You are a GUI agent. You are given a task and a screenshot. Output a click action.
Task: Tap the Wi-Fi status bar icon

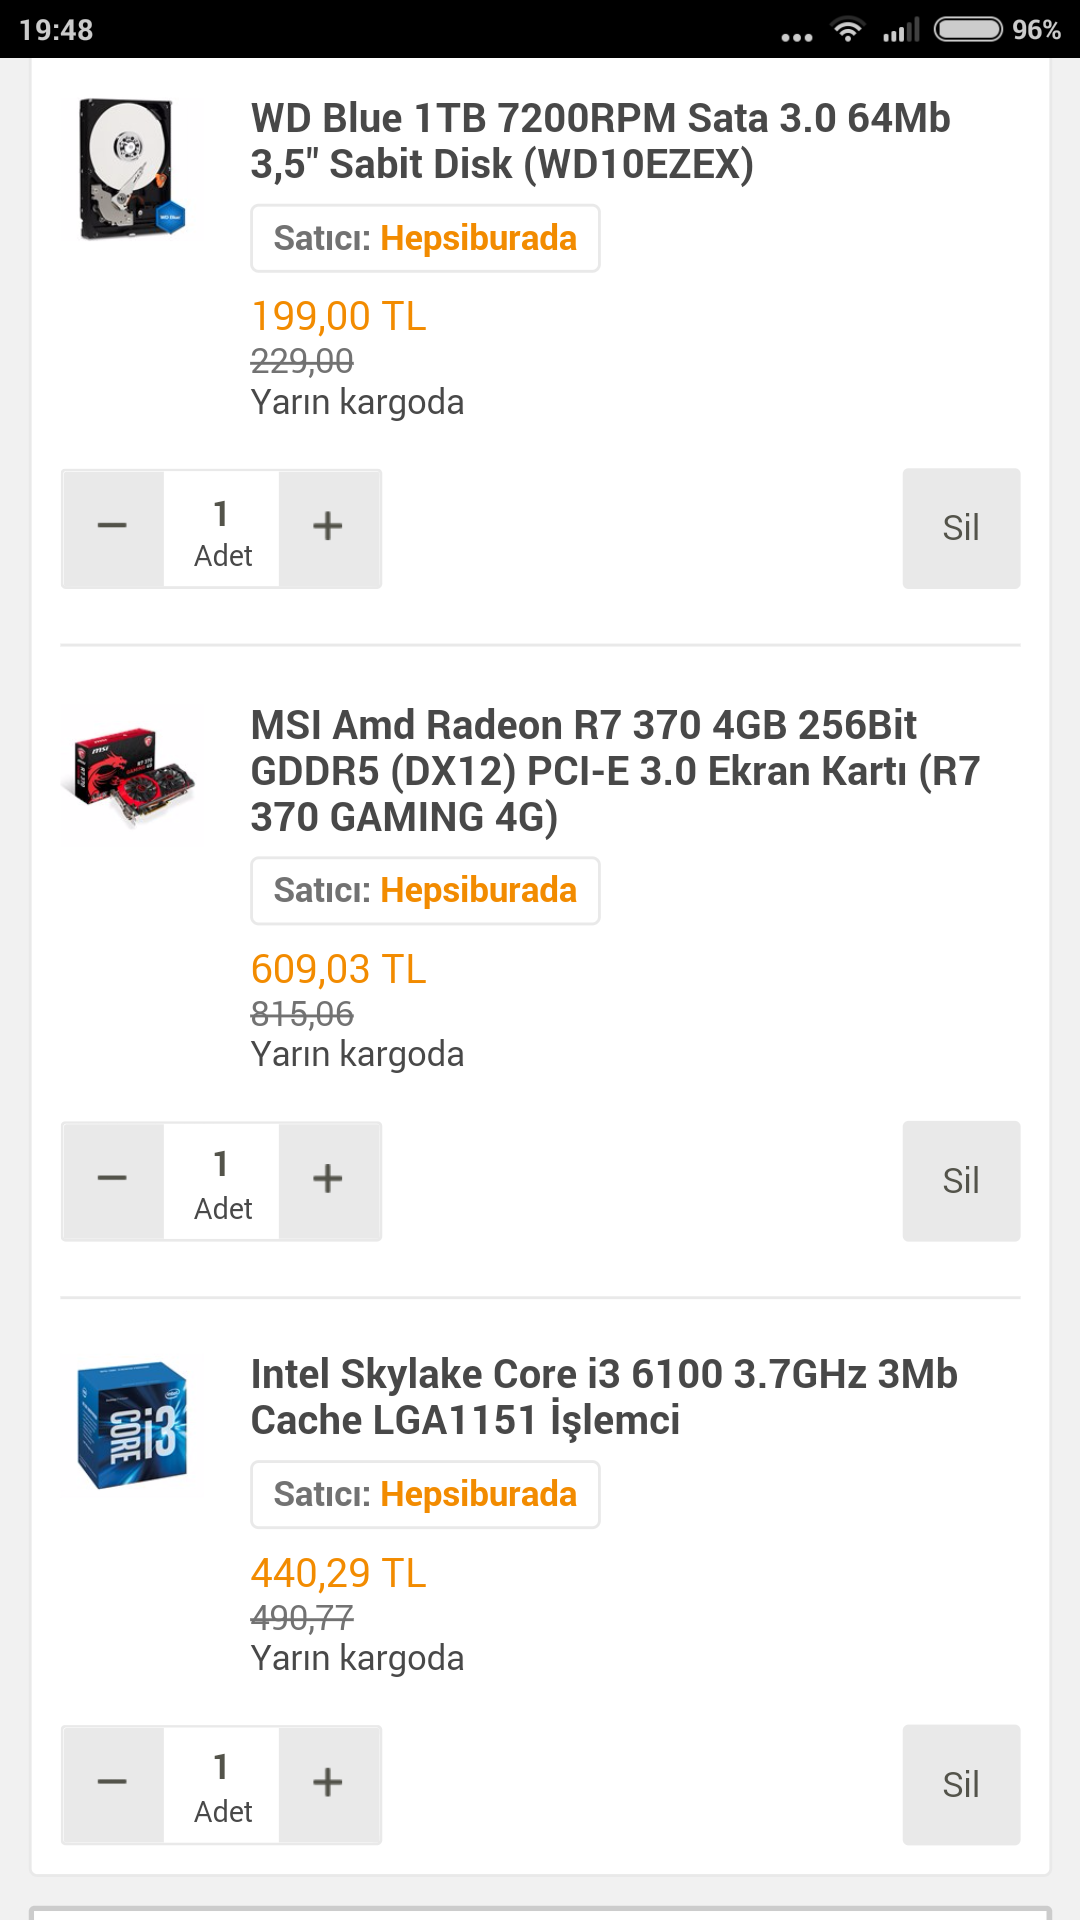click(x=848, y=30)
